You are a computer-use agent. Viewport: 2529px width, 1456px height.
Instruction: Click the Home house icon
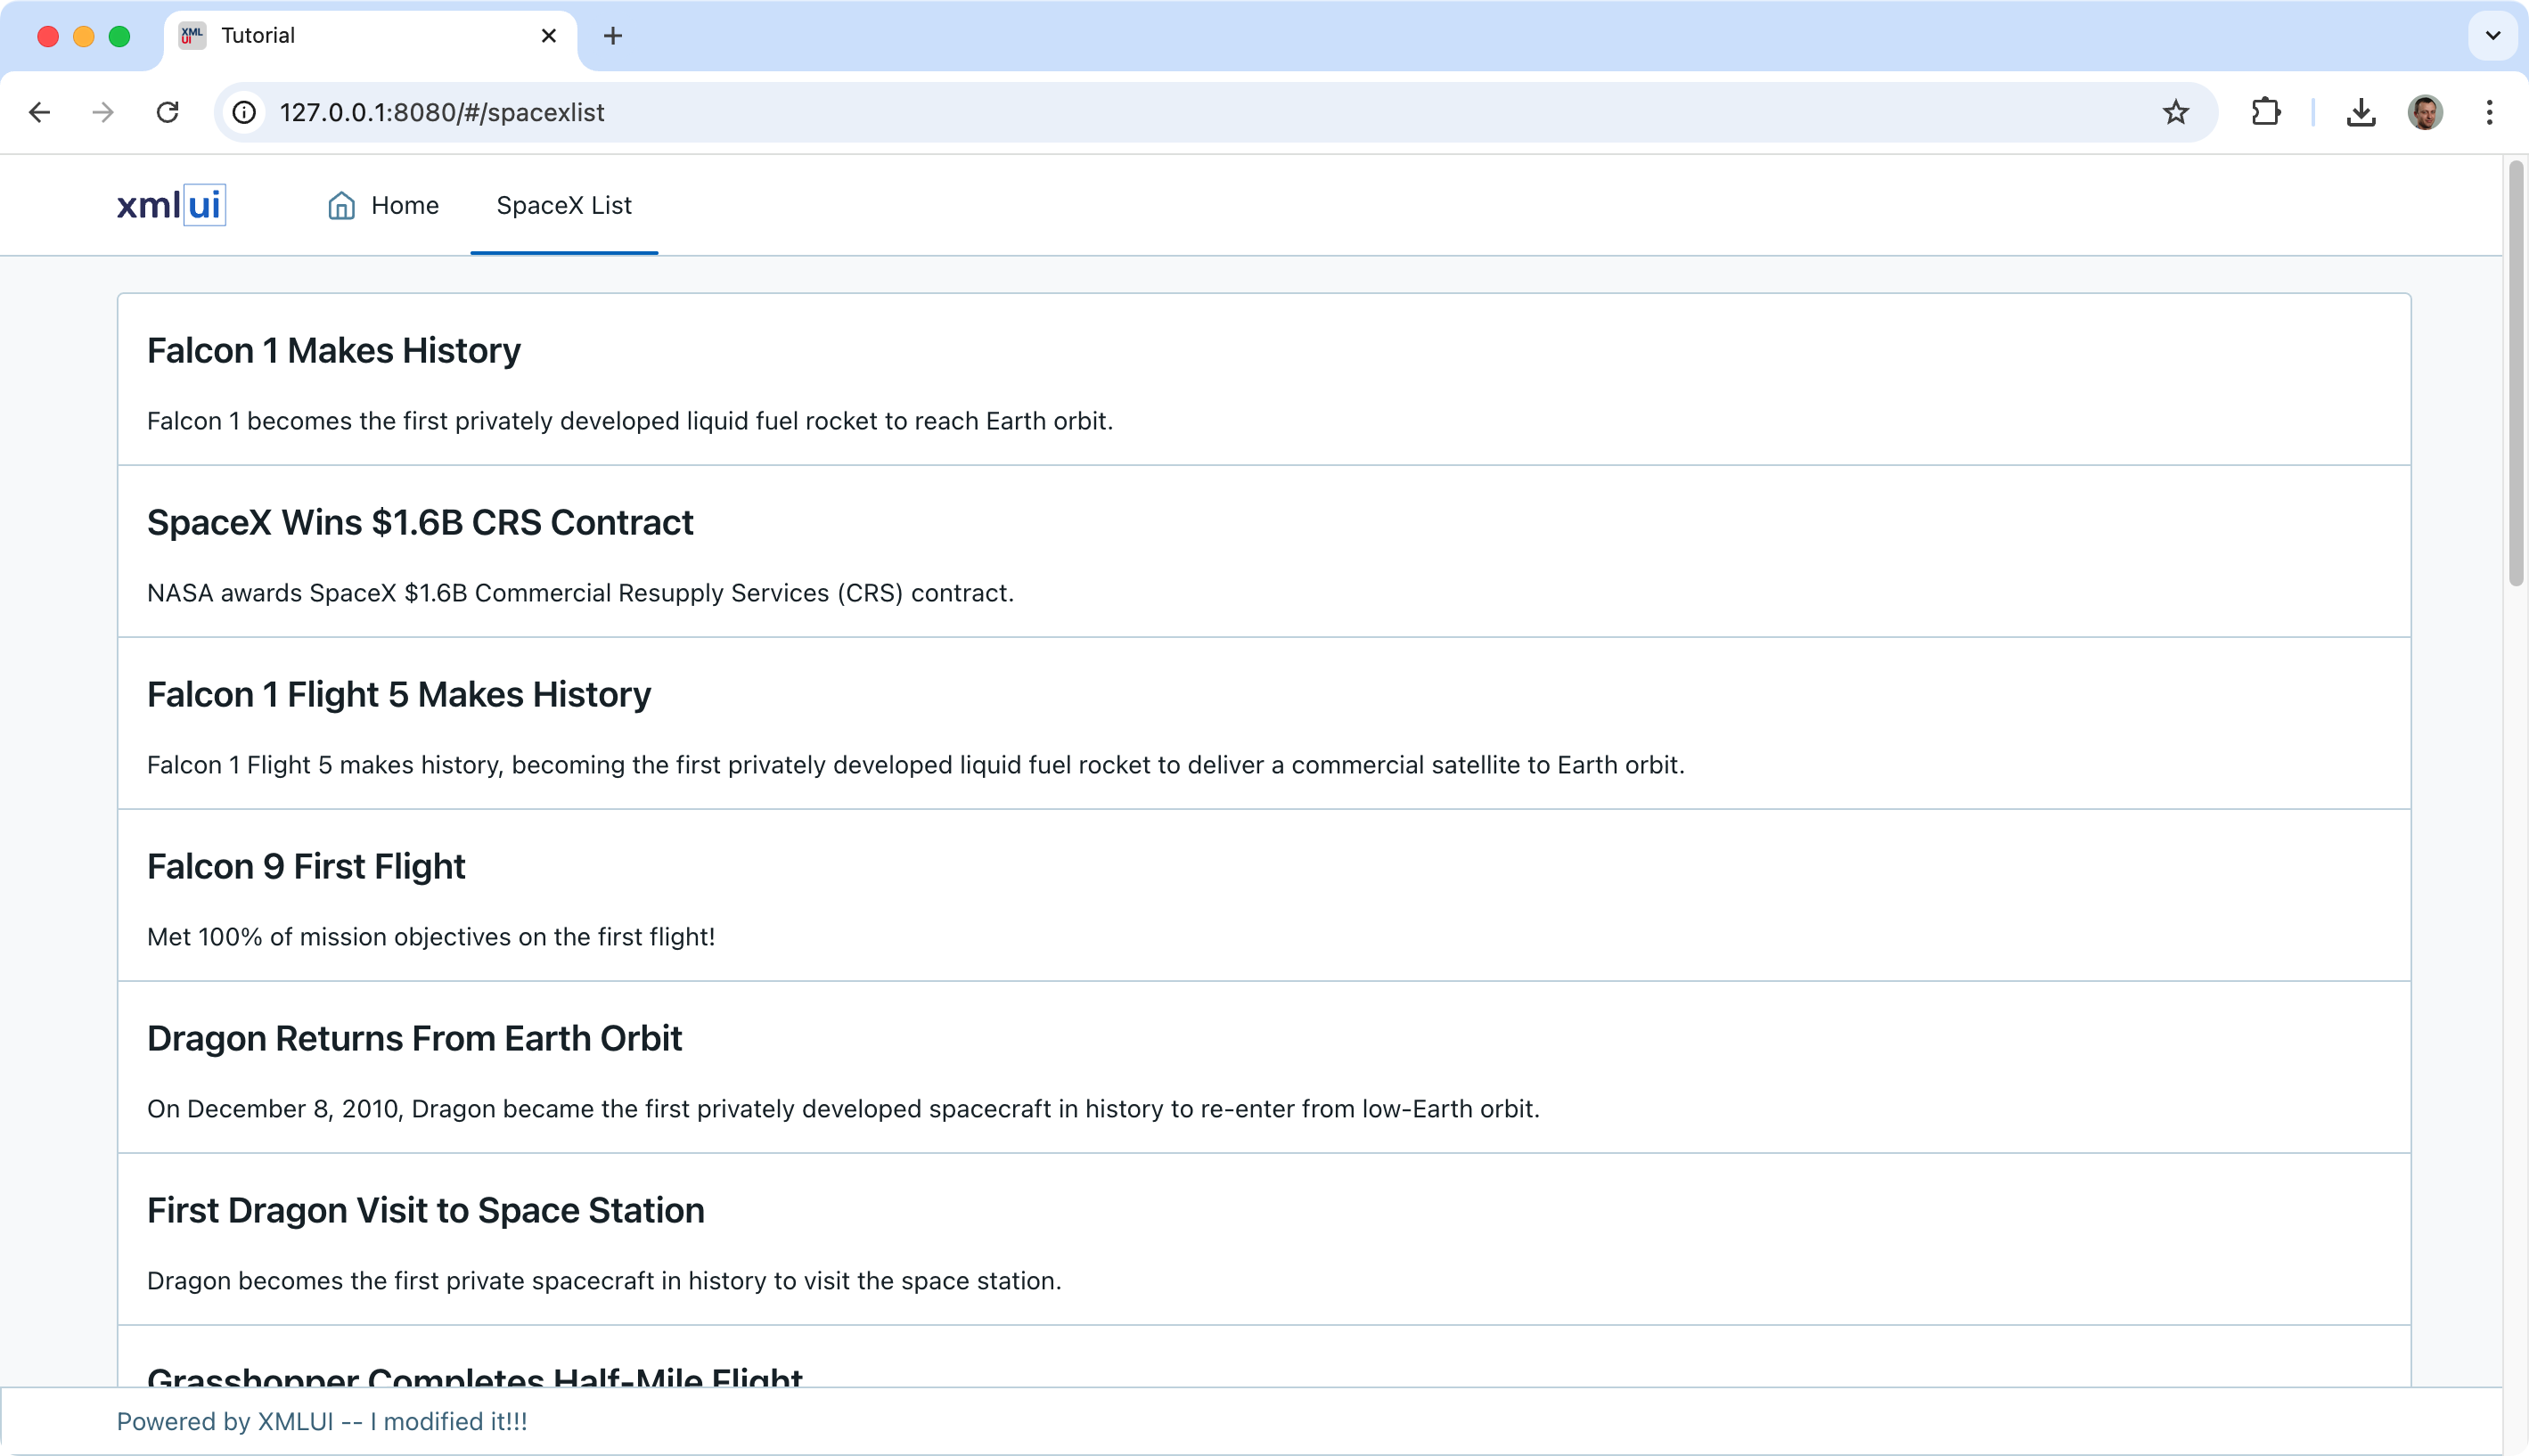341,205
